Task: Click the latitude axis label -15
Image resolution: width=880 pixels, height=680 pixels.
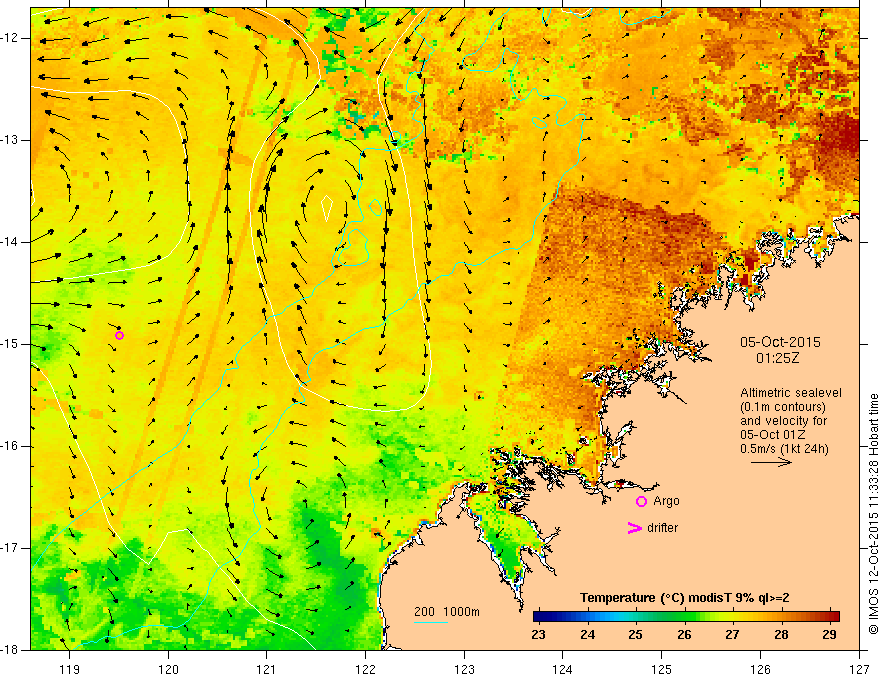Action: click(10, 344)
